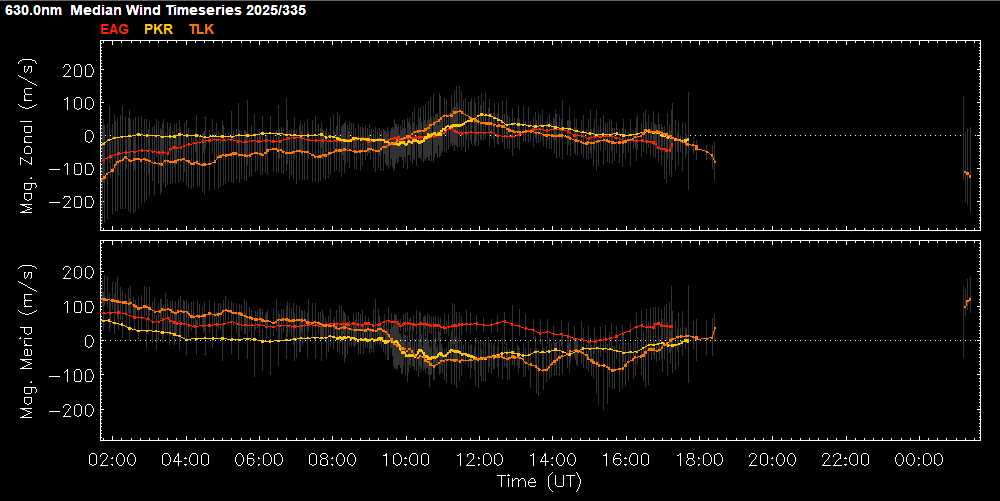Click the isolated late data point in Merid plot
Viewport: 1000px width, 501px height.
pos(967,302)
